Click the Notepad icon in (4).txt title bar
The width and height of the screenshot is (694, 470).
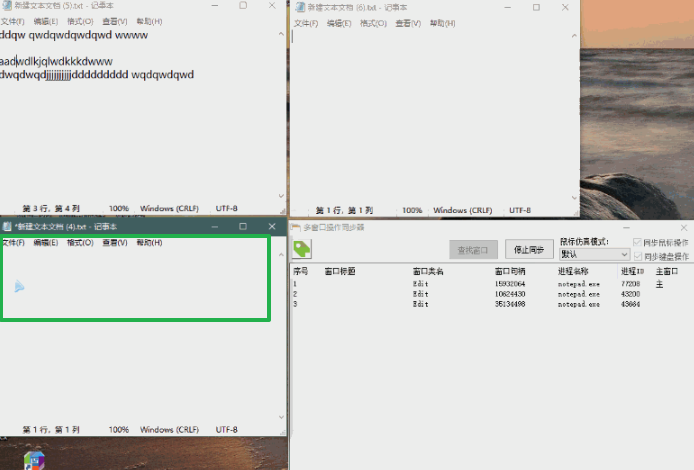tap(7, 227)
